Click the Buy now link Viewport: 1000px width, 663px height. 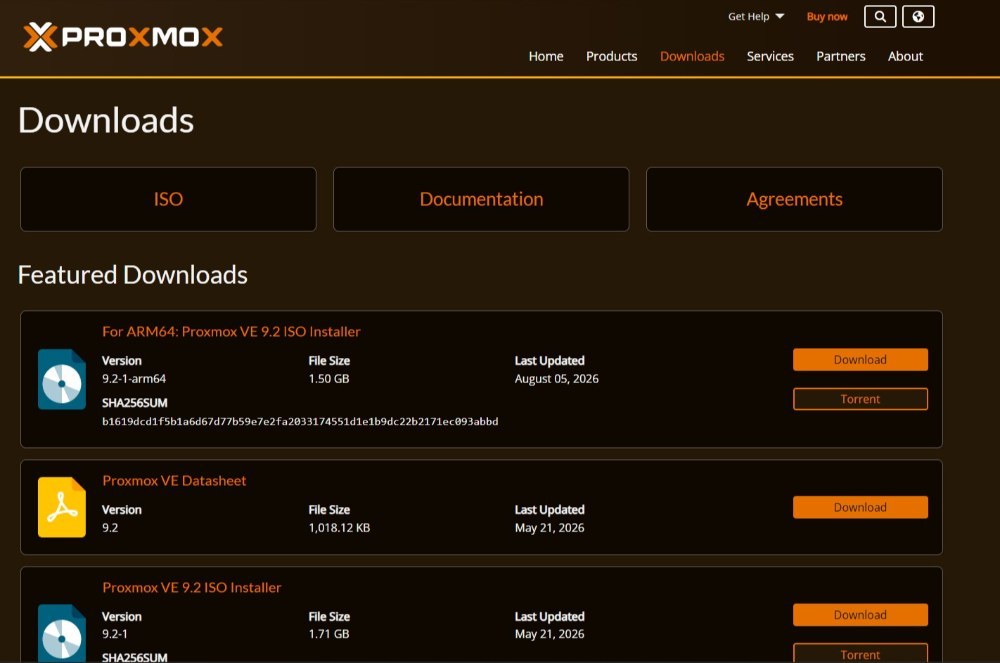[x=827, y=17]
